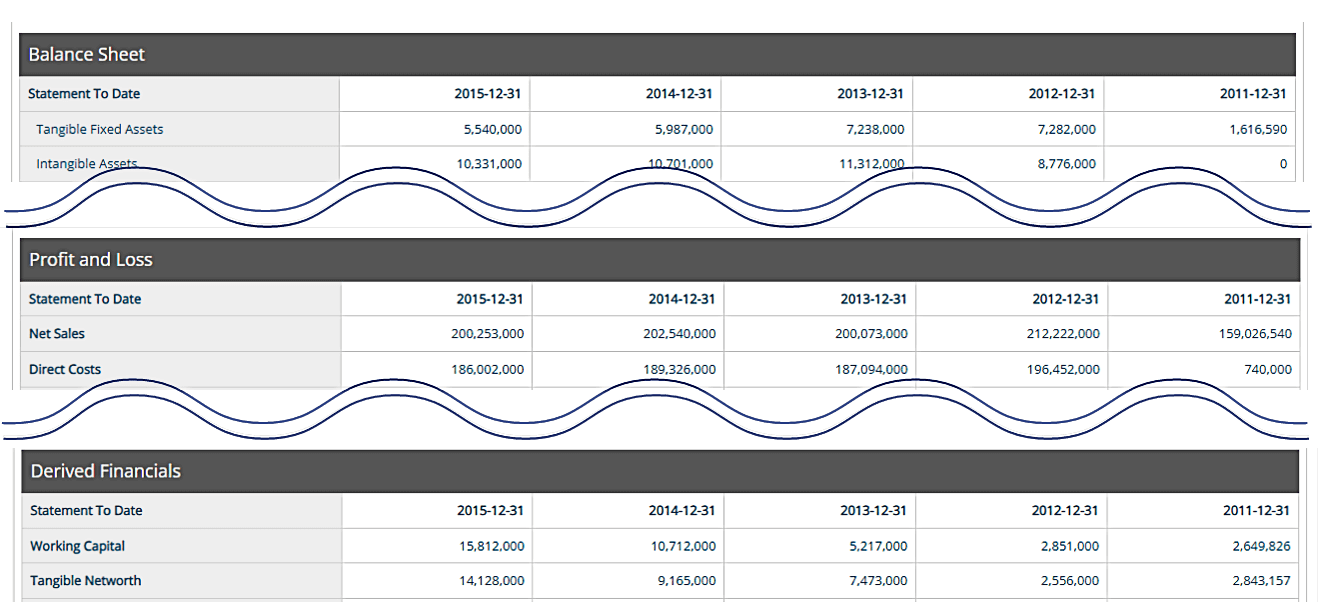Select Tangible Fixed Assets value 1,616,590

pyautogui.click(x=1258, y=129)
